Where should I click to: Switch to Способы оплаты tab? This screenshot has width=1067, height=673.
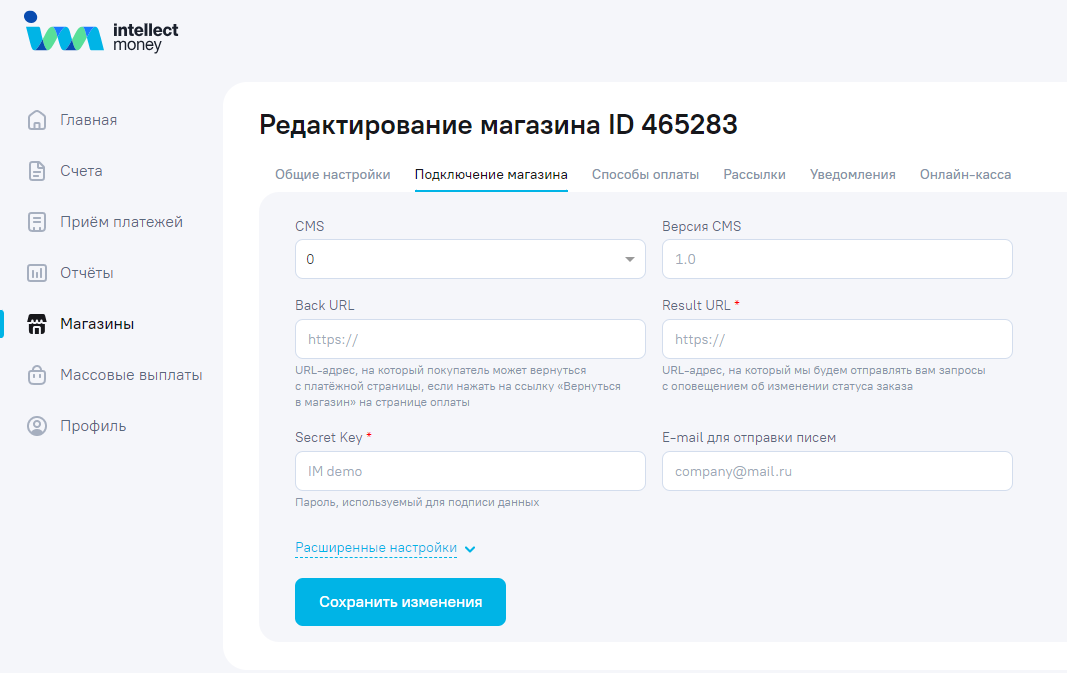(645, 174)
